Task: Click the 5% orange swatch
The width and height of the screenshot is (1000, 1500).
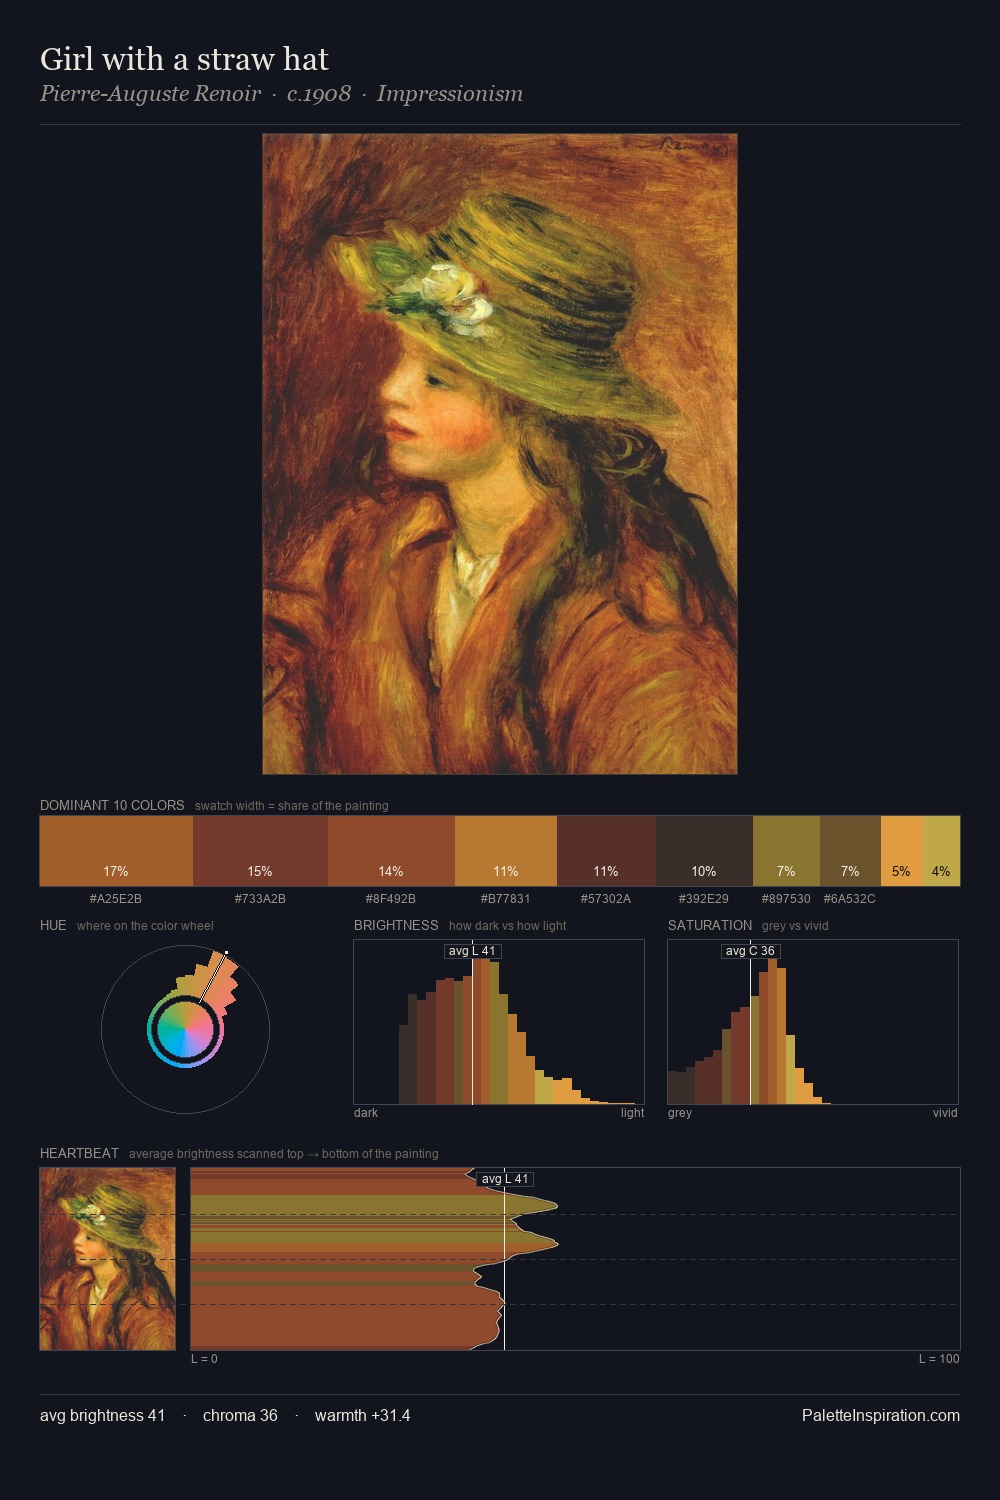Action: pos(902,851)
